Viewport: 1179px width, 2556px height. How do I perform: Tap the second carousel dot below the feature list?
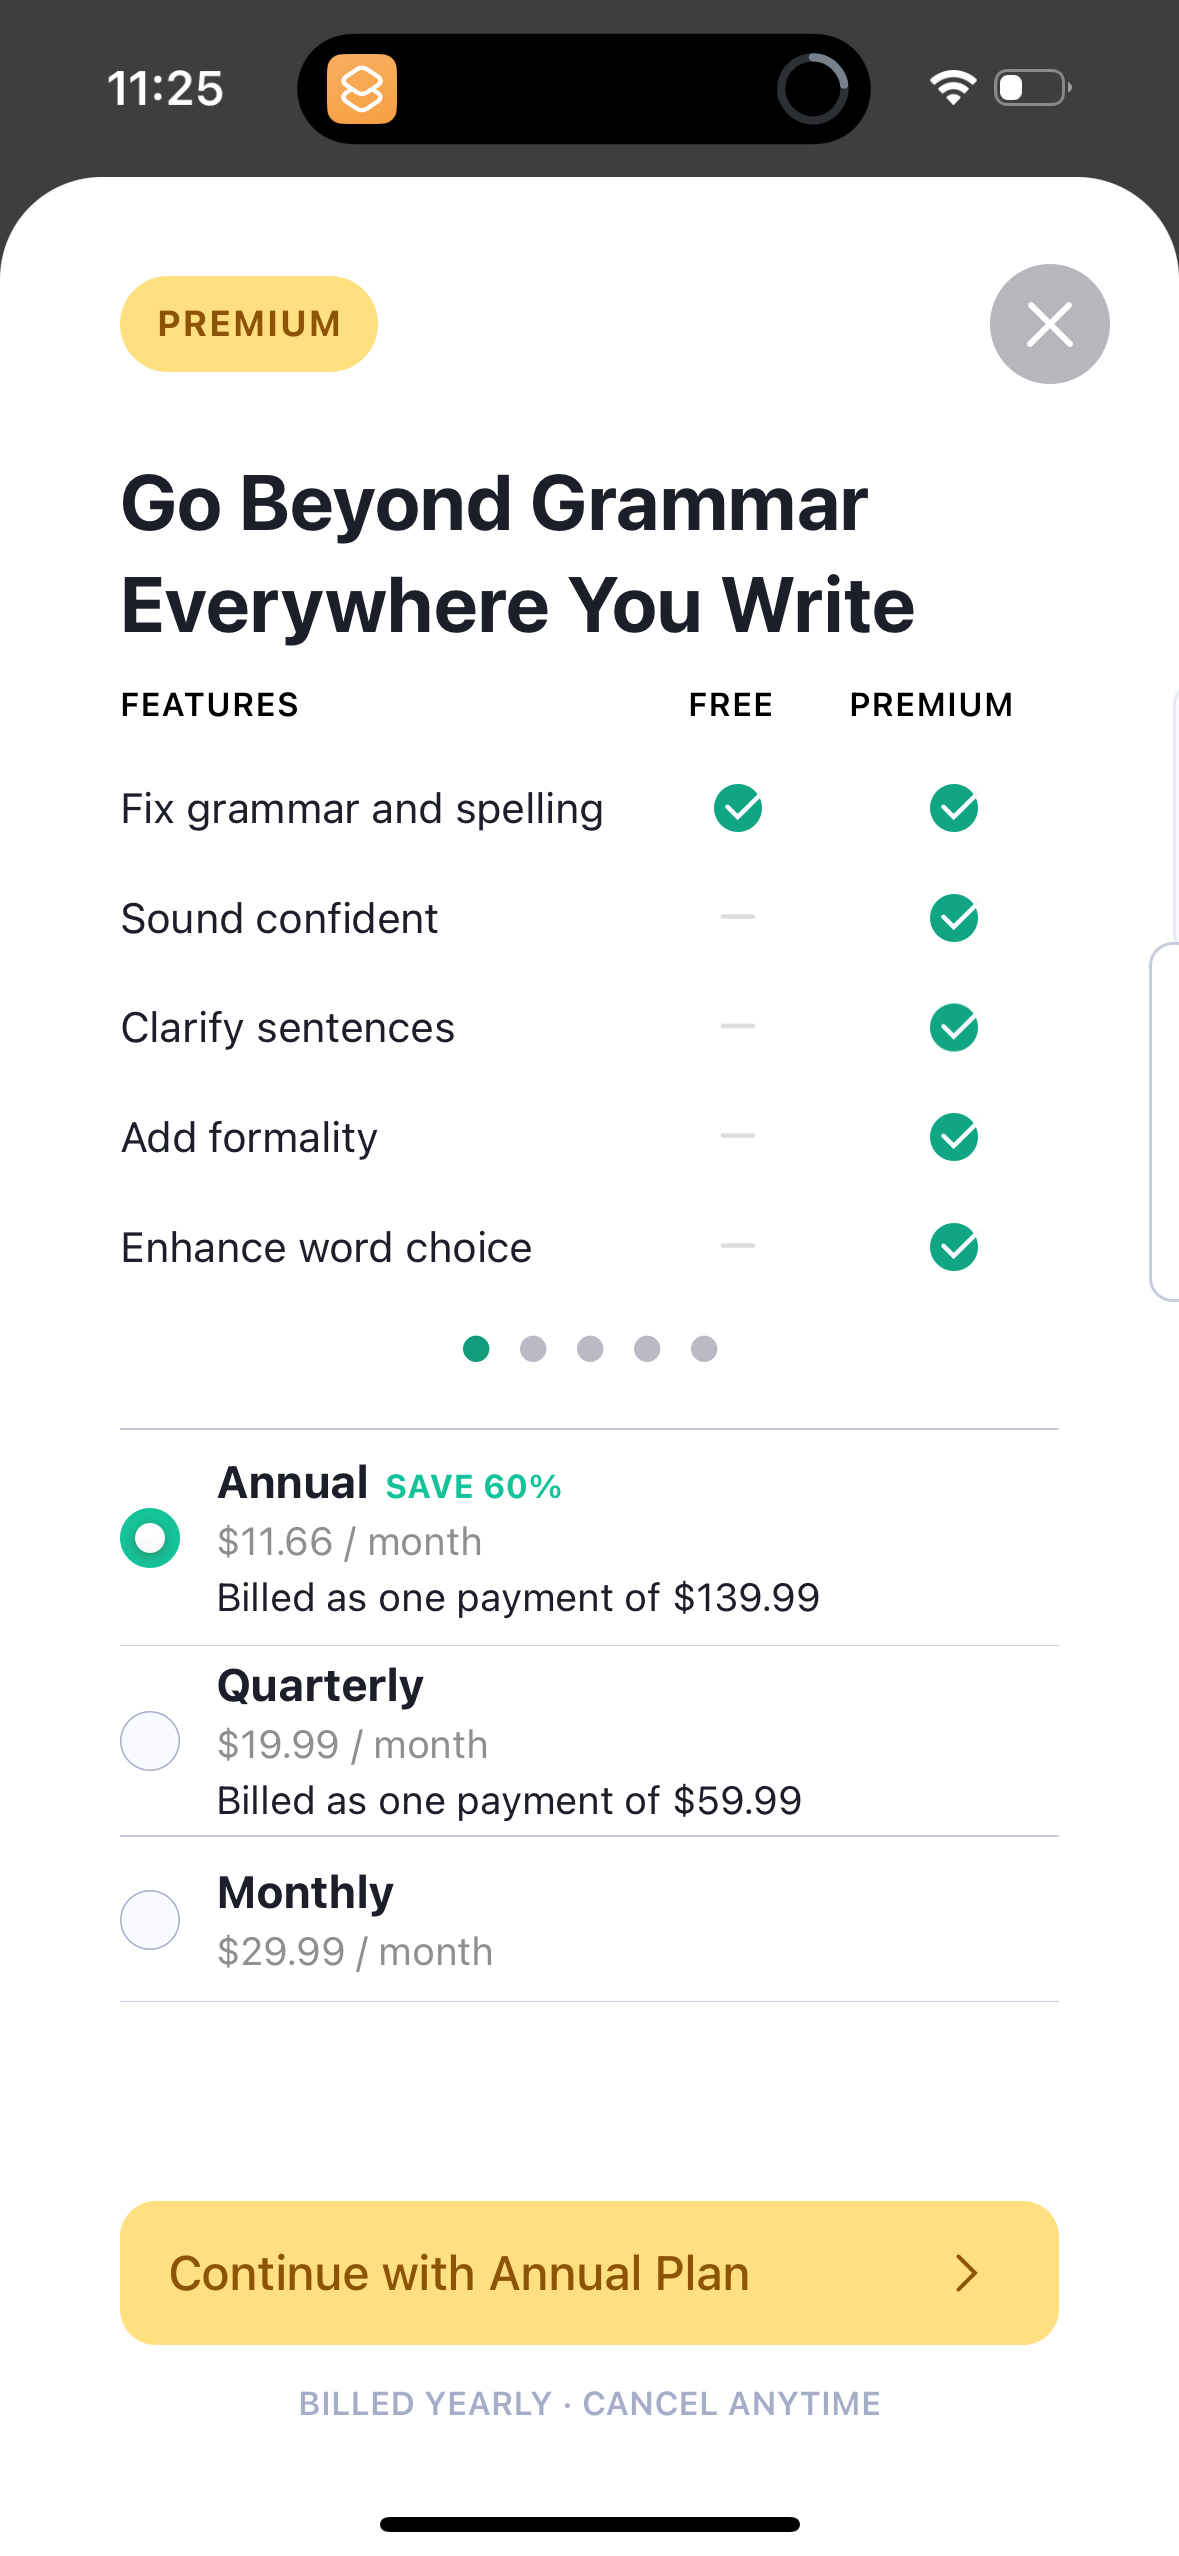(533, 1349)
